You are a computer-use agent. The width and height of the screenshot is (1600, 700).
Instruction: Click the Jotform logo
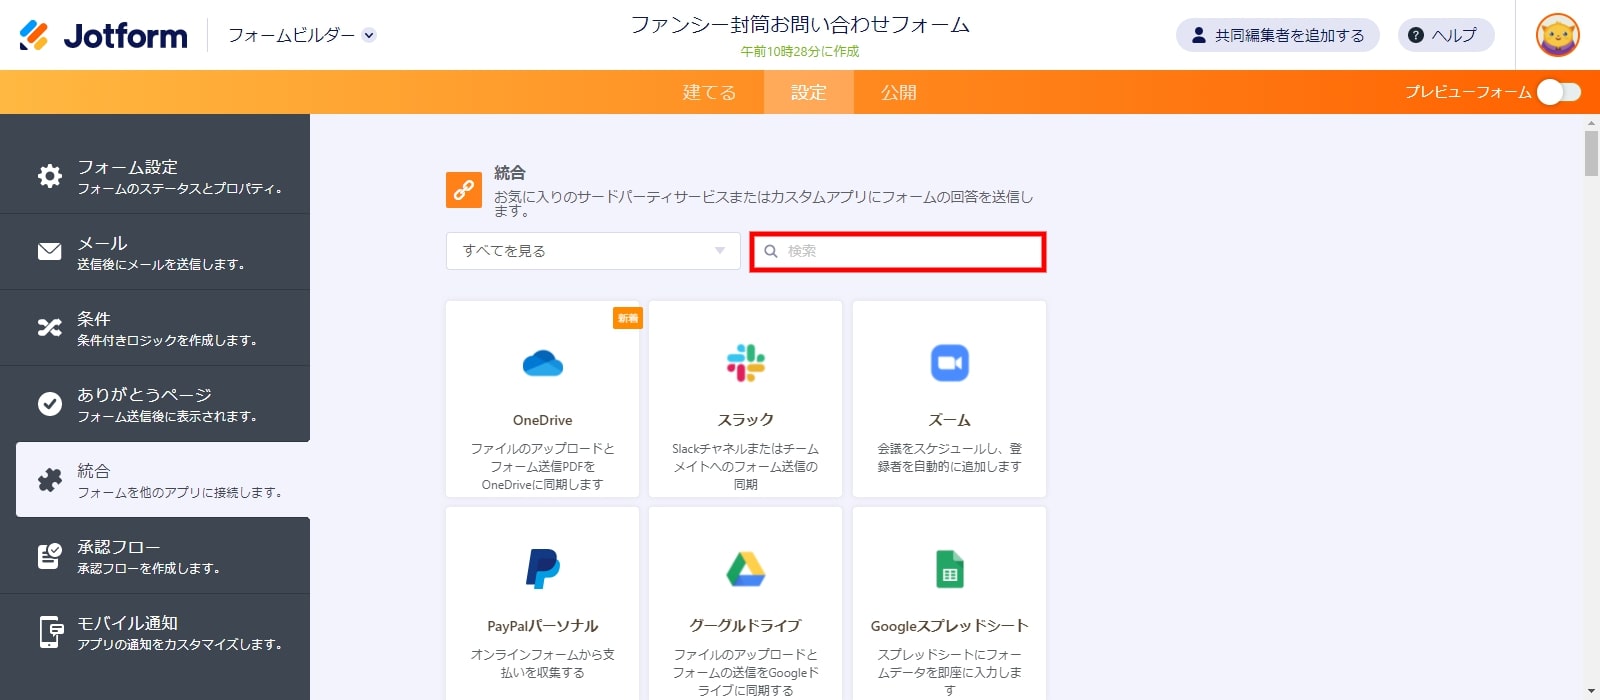coord(103,35)
